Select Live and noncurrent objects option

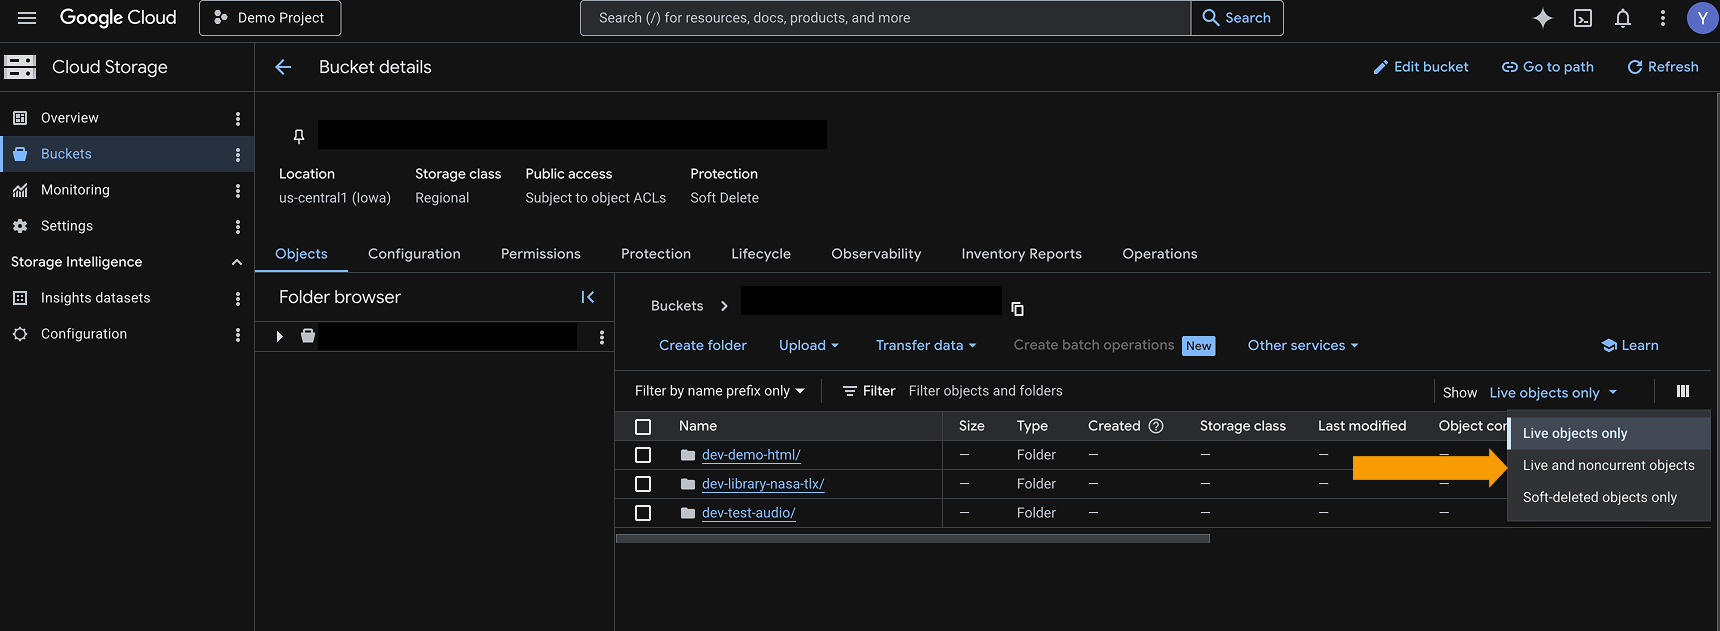point(1609,465)
